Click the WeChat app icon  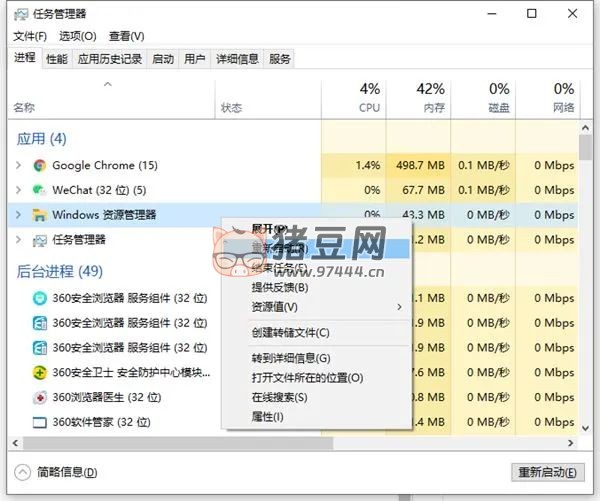(39, 190)
